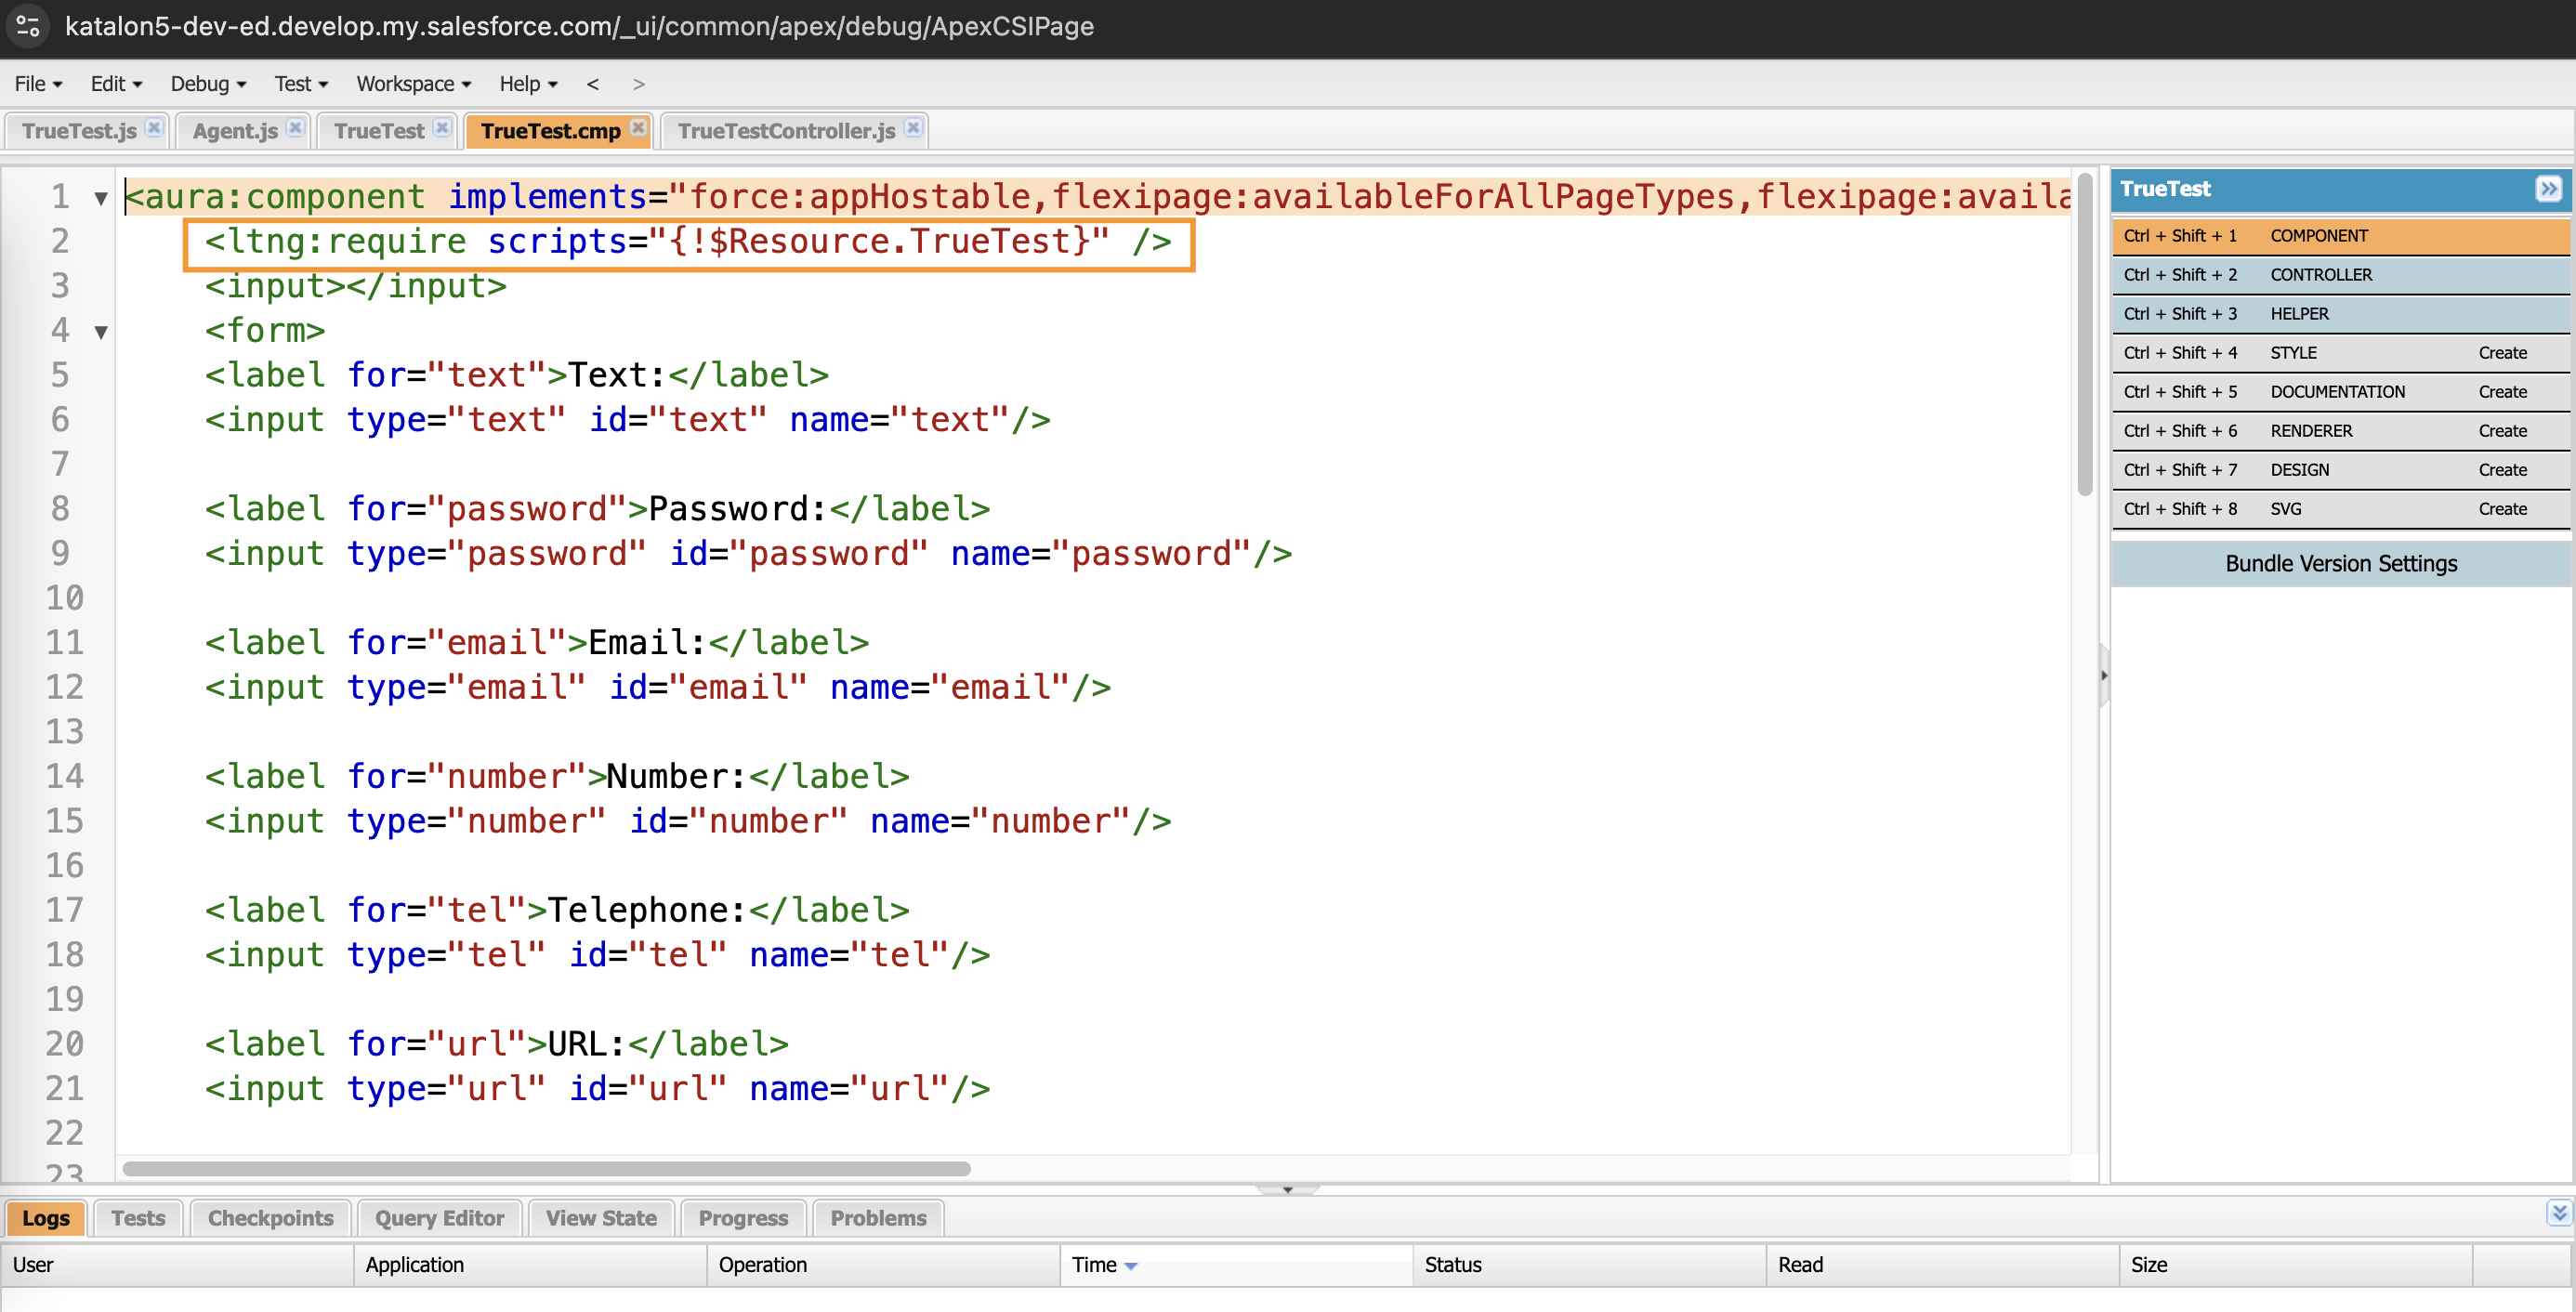Toggle Time column sort order
This screenshot has width=2576, height=1312.
point(1236,1265)
